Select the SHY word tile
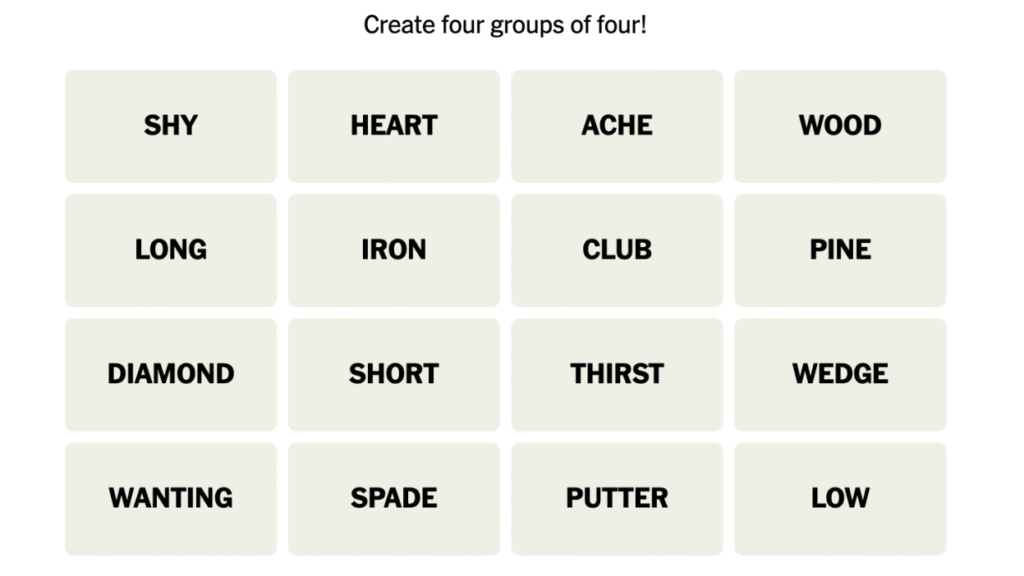 point(171,126)
